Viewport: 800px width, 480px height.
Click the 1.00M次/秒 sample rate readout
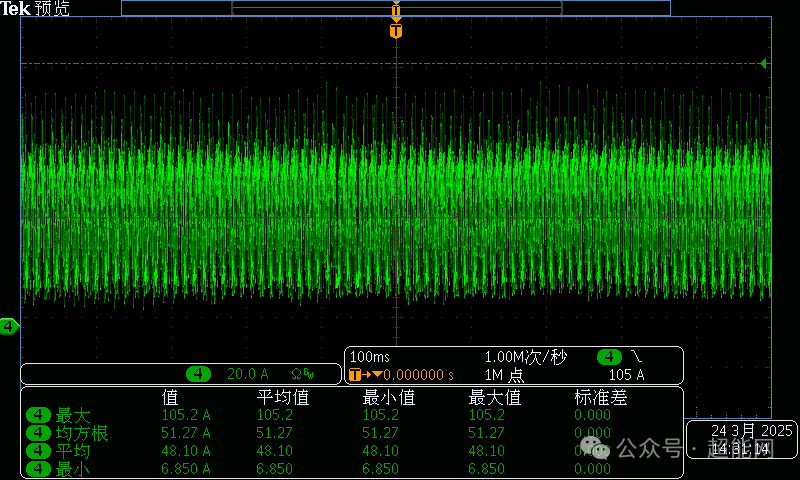point(526,357)
